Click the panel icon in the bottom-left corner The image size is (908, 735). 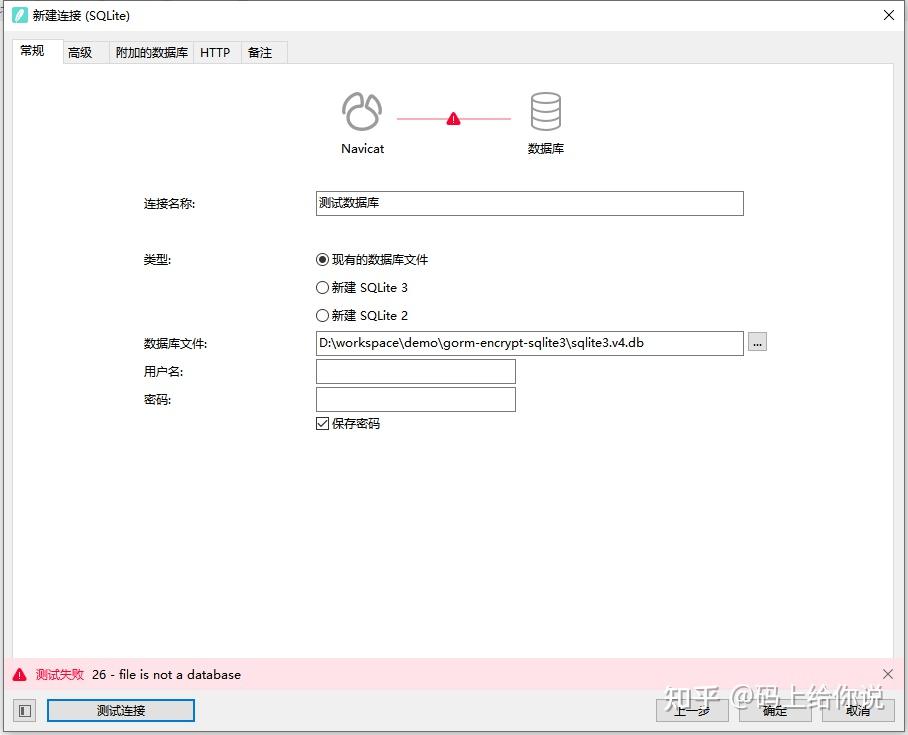click(x=23, y=710)
